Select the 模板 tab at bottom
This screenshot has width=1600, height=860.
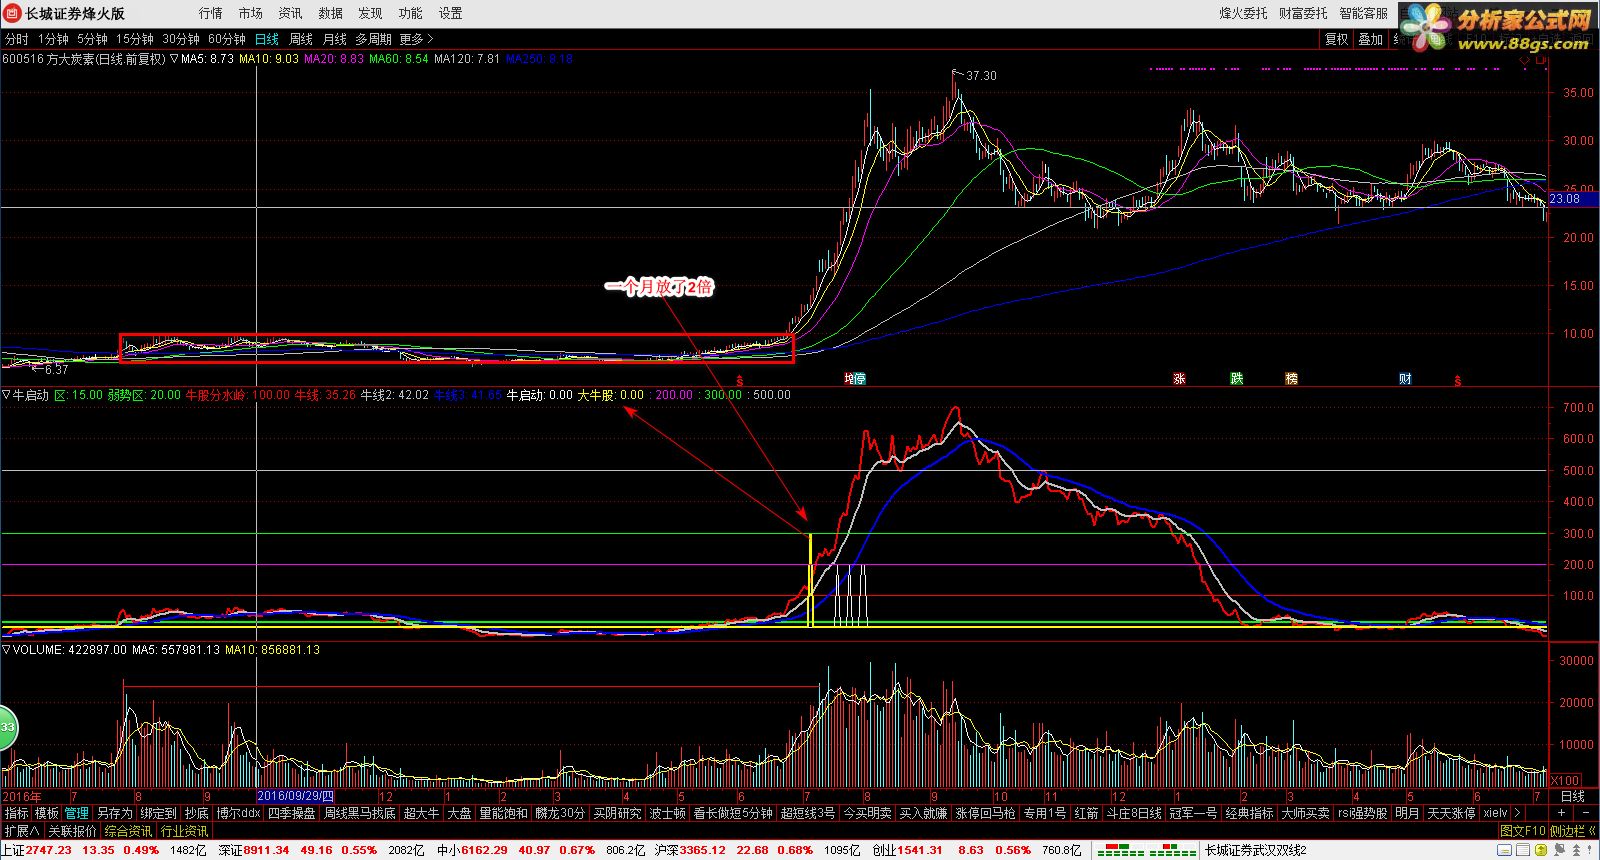47,813
